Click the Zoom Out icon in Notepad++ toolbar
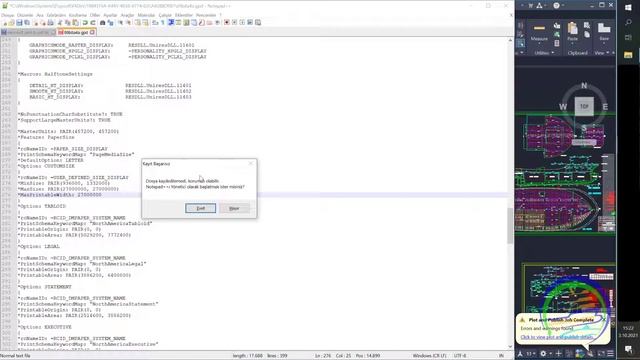The height and width of the screenshot is (360, 640). [129, 22]
